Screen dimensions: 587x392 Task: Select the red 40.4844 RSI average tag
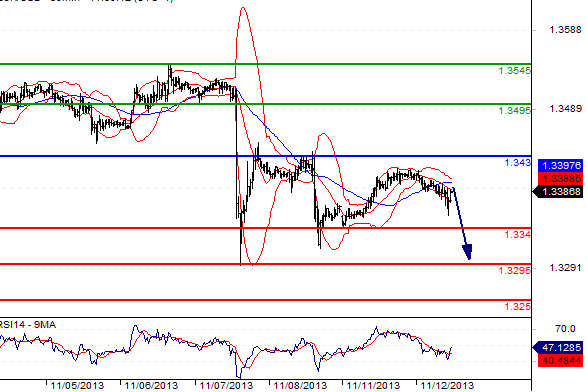(560, 361)
